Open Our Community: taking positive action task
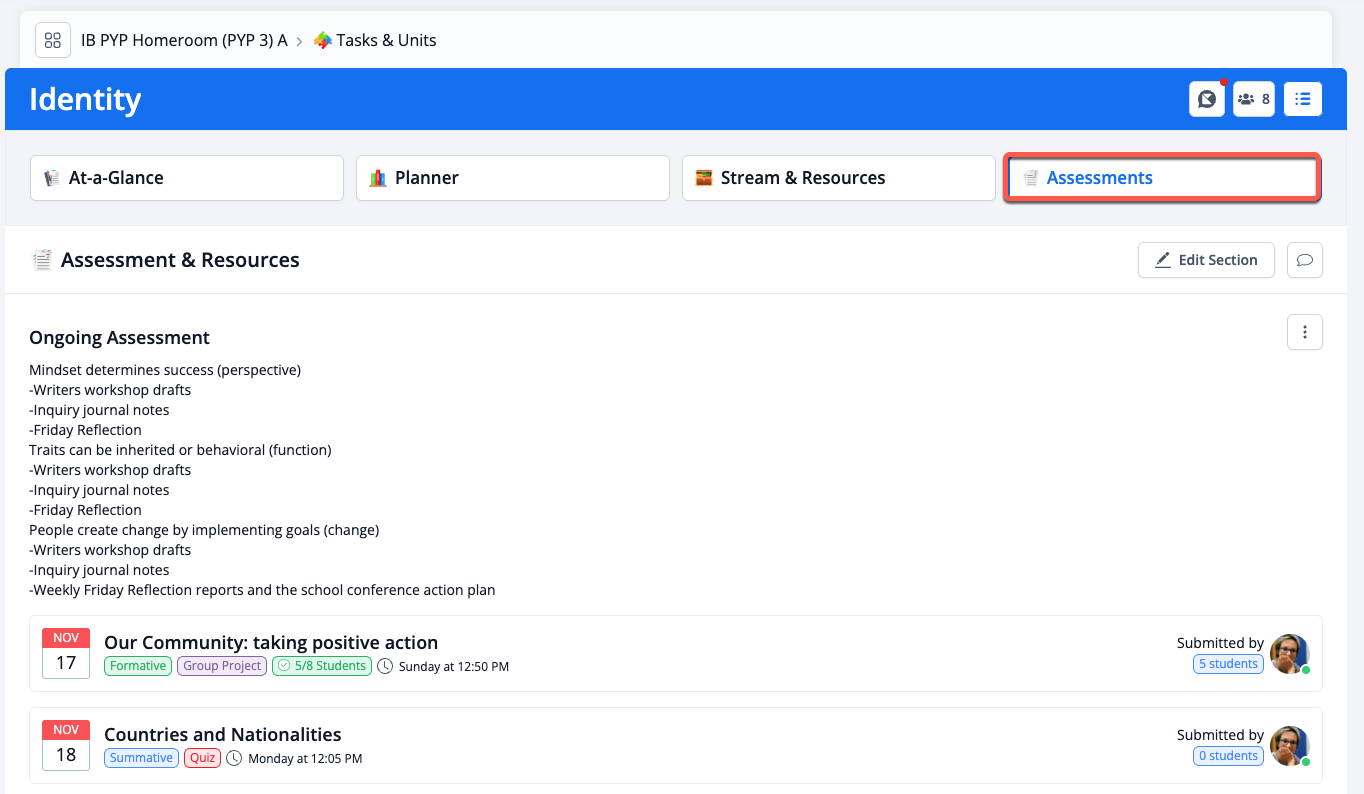1364x794 pixels. pos(271,642)
